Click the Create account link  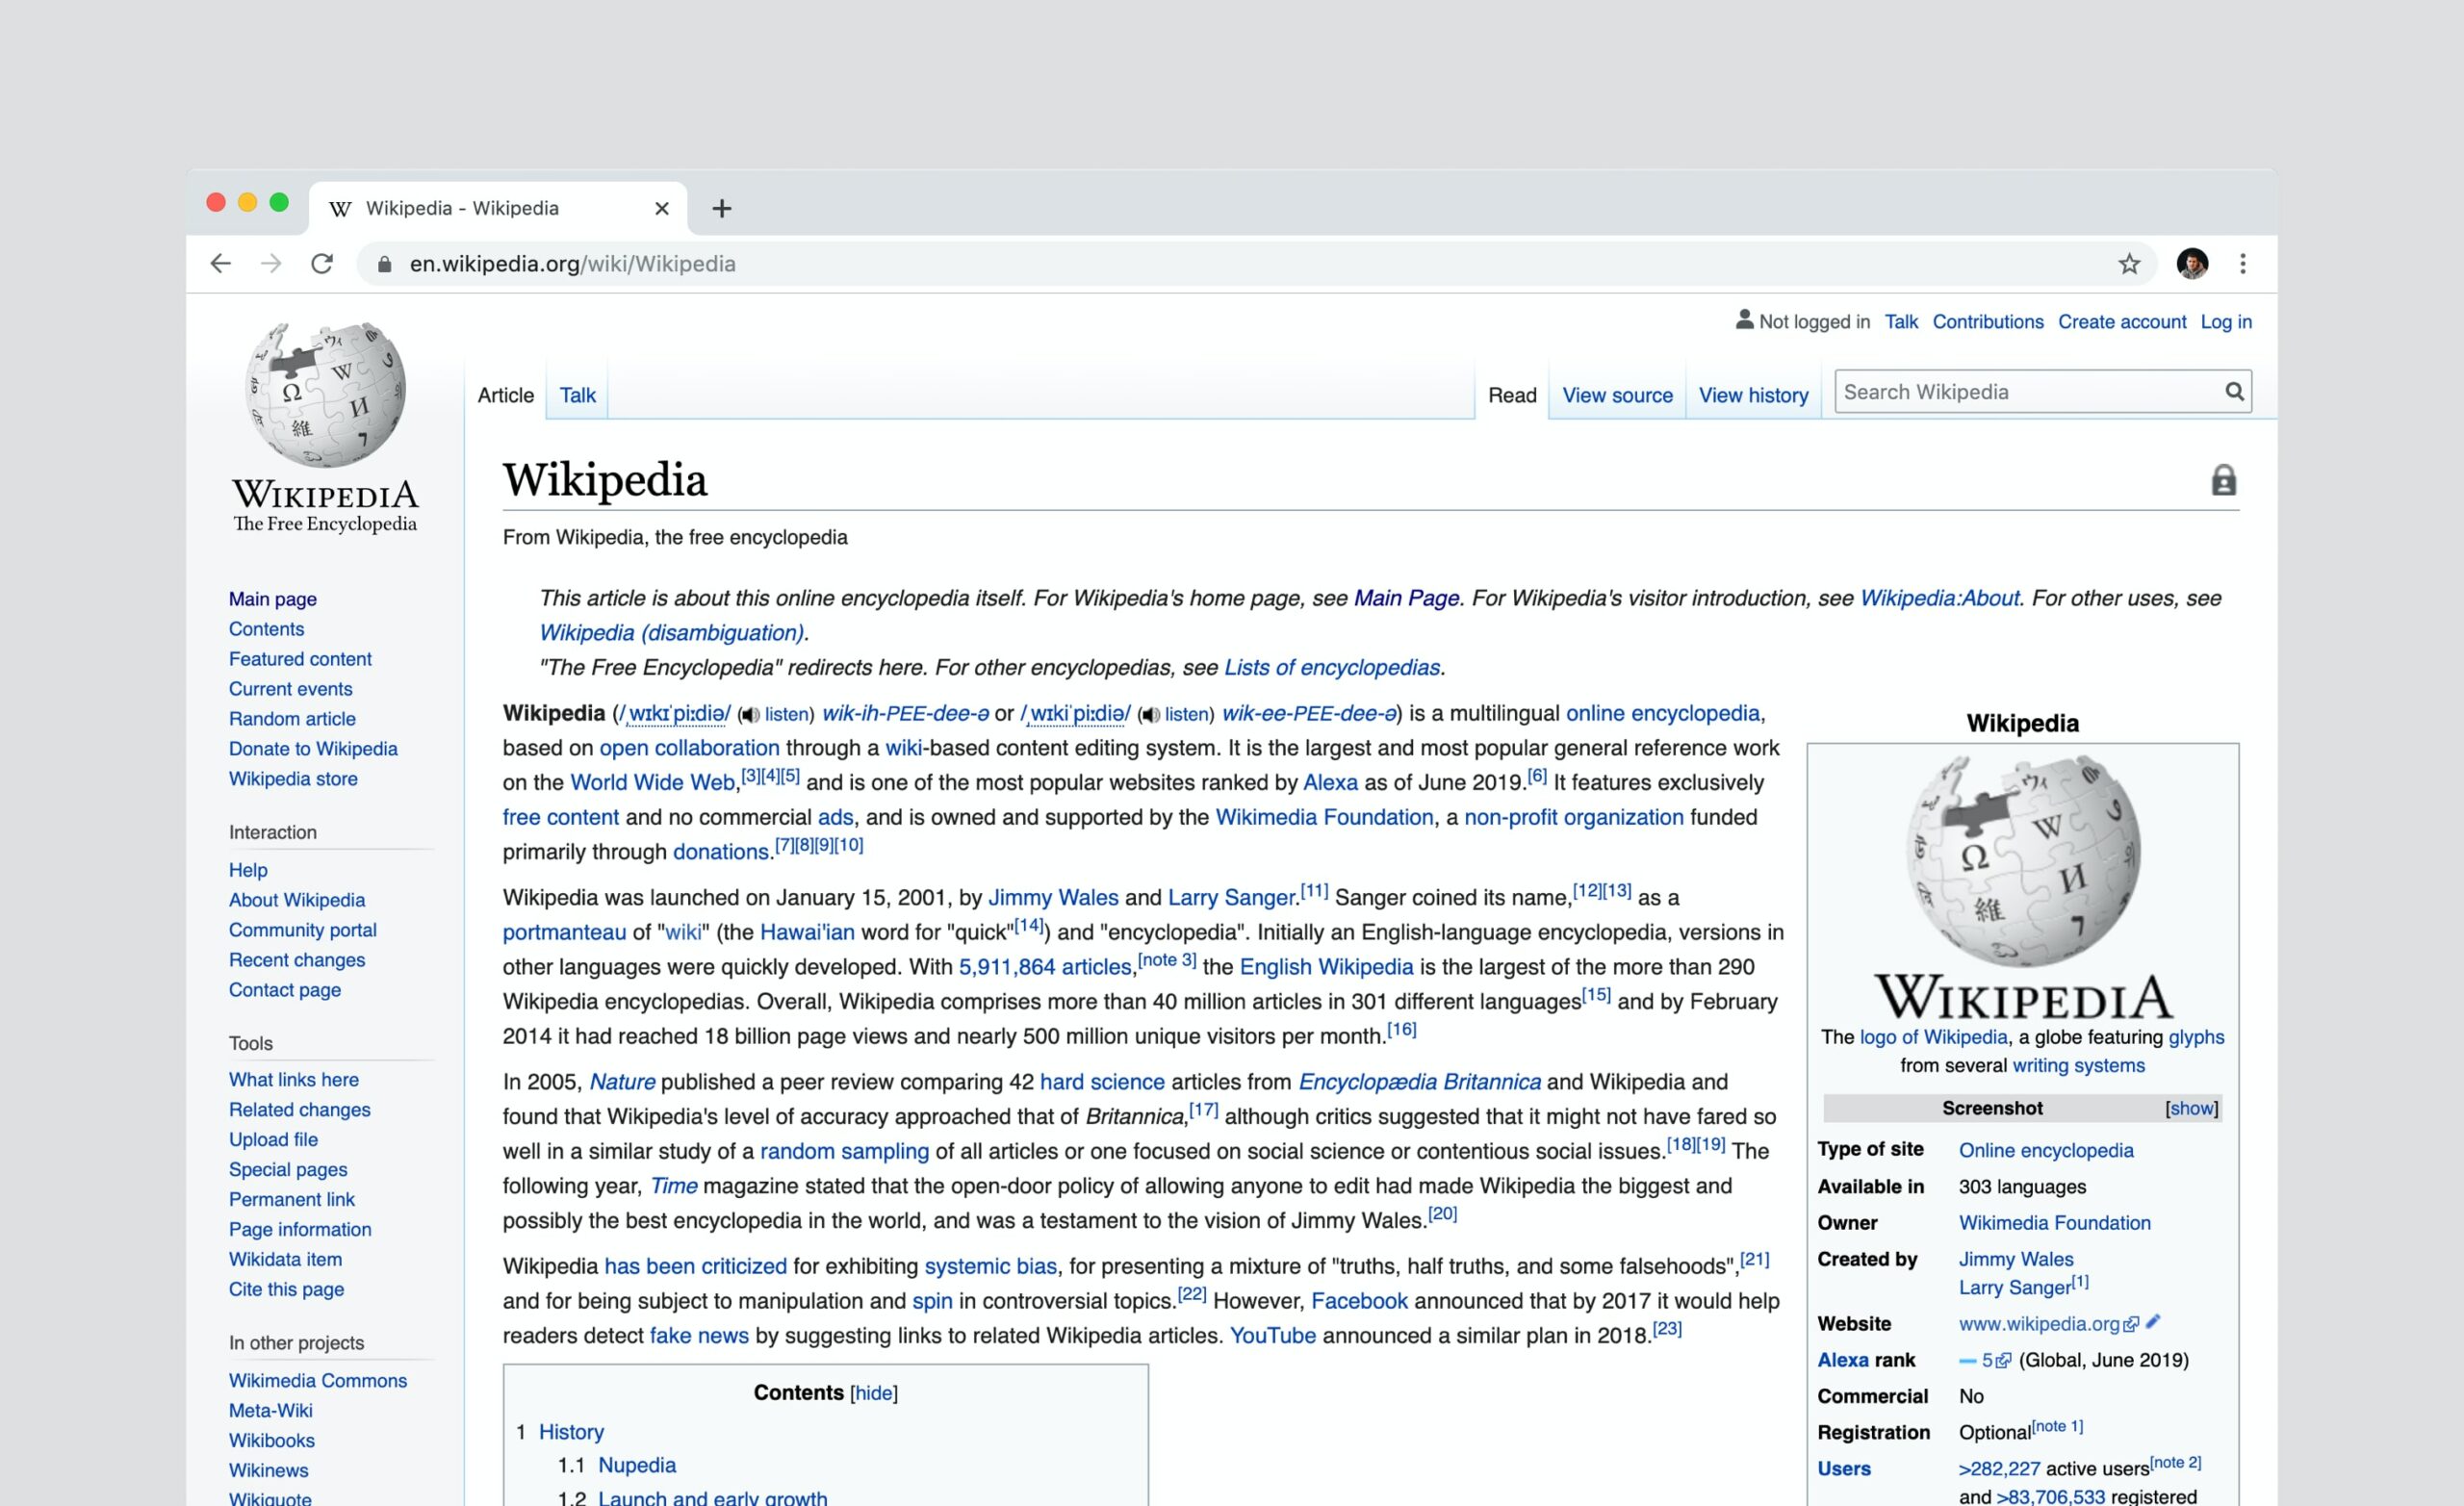2120,322
